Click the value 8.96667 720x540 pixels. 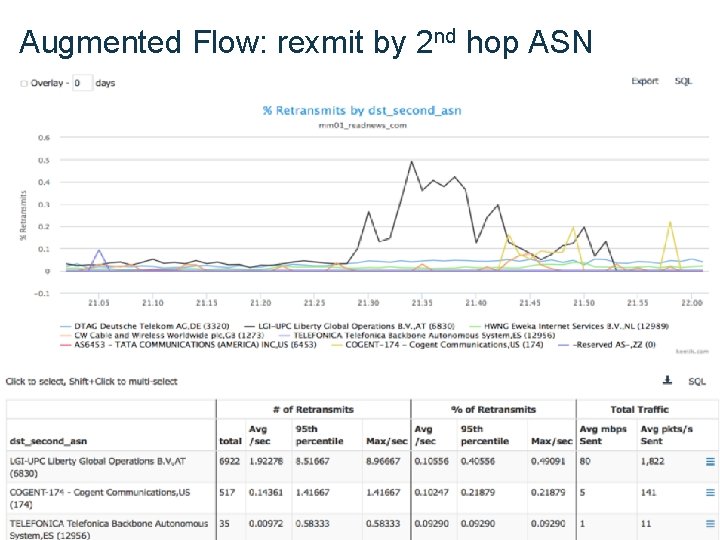383,461
